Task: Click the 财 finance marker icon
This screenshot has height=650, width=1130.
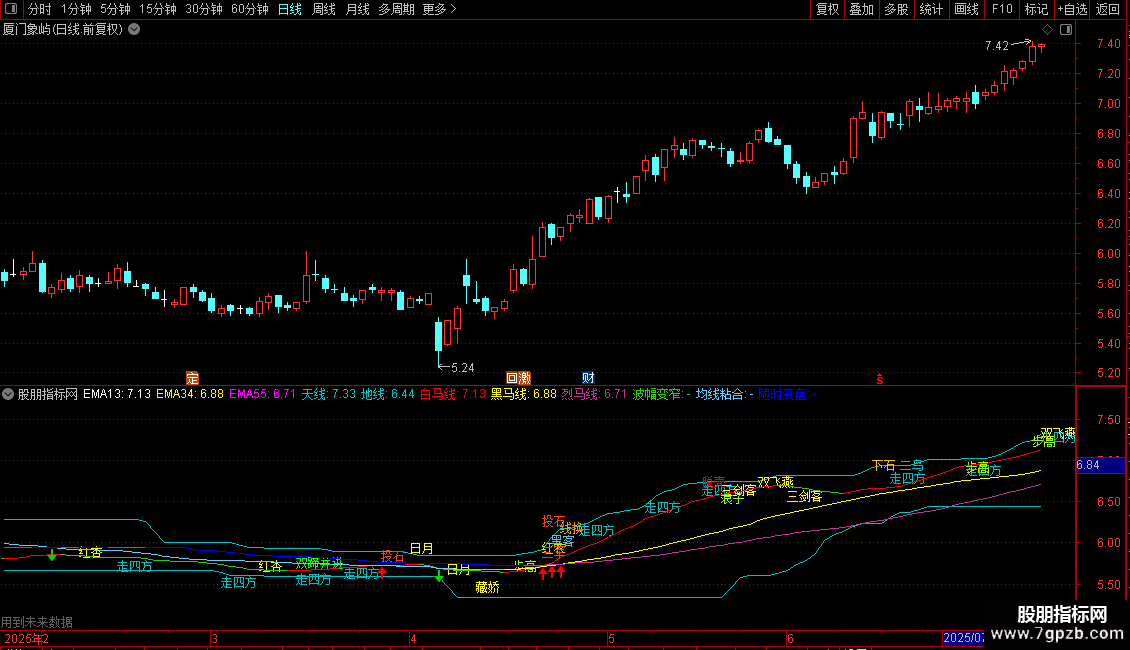Action: tap(588, 378)
